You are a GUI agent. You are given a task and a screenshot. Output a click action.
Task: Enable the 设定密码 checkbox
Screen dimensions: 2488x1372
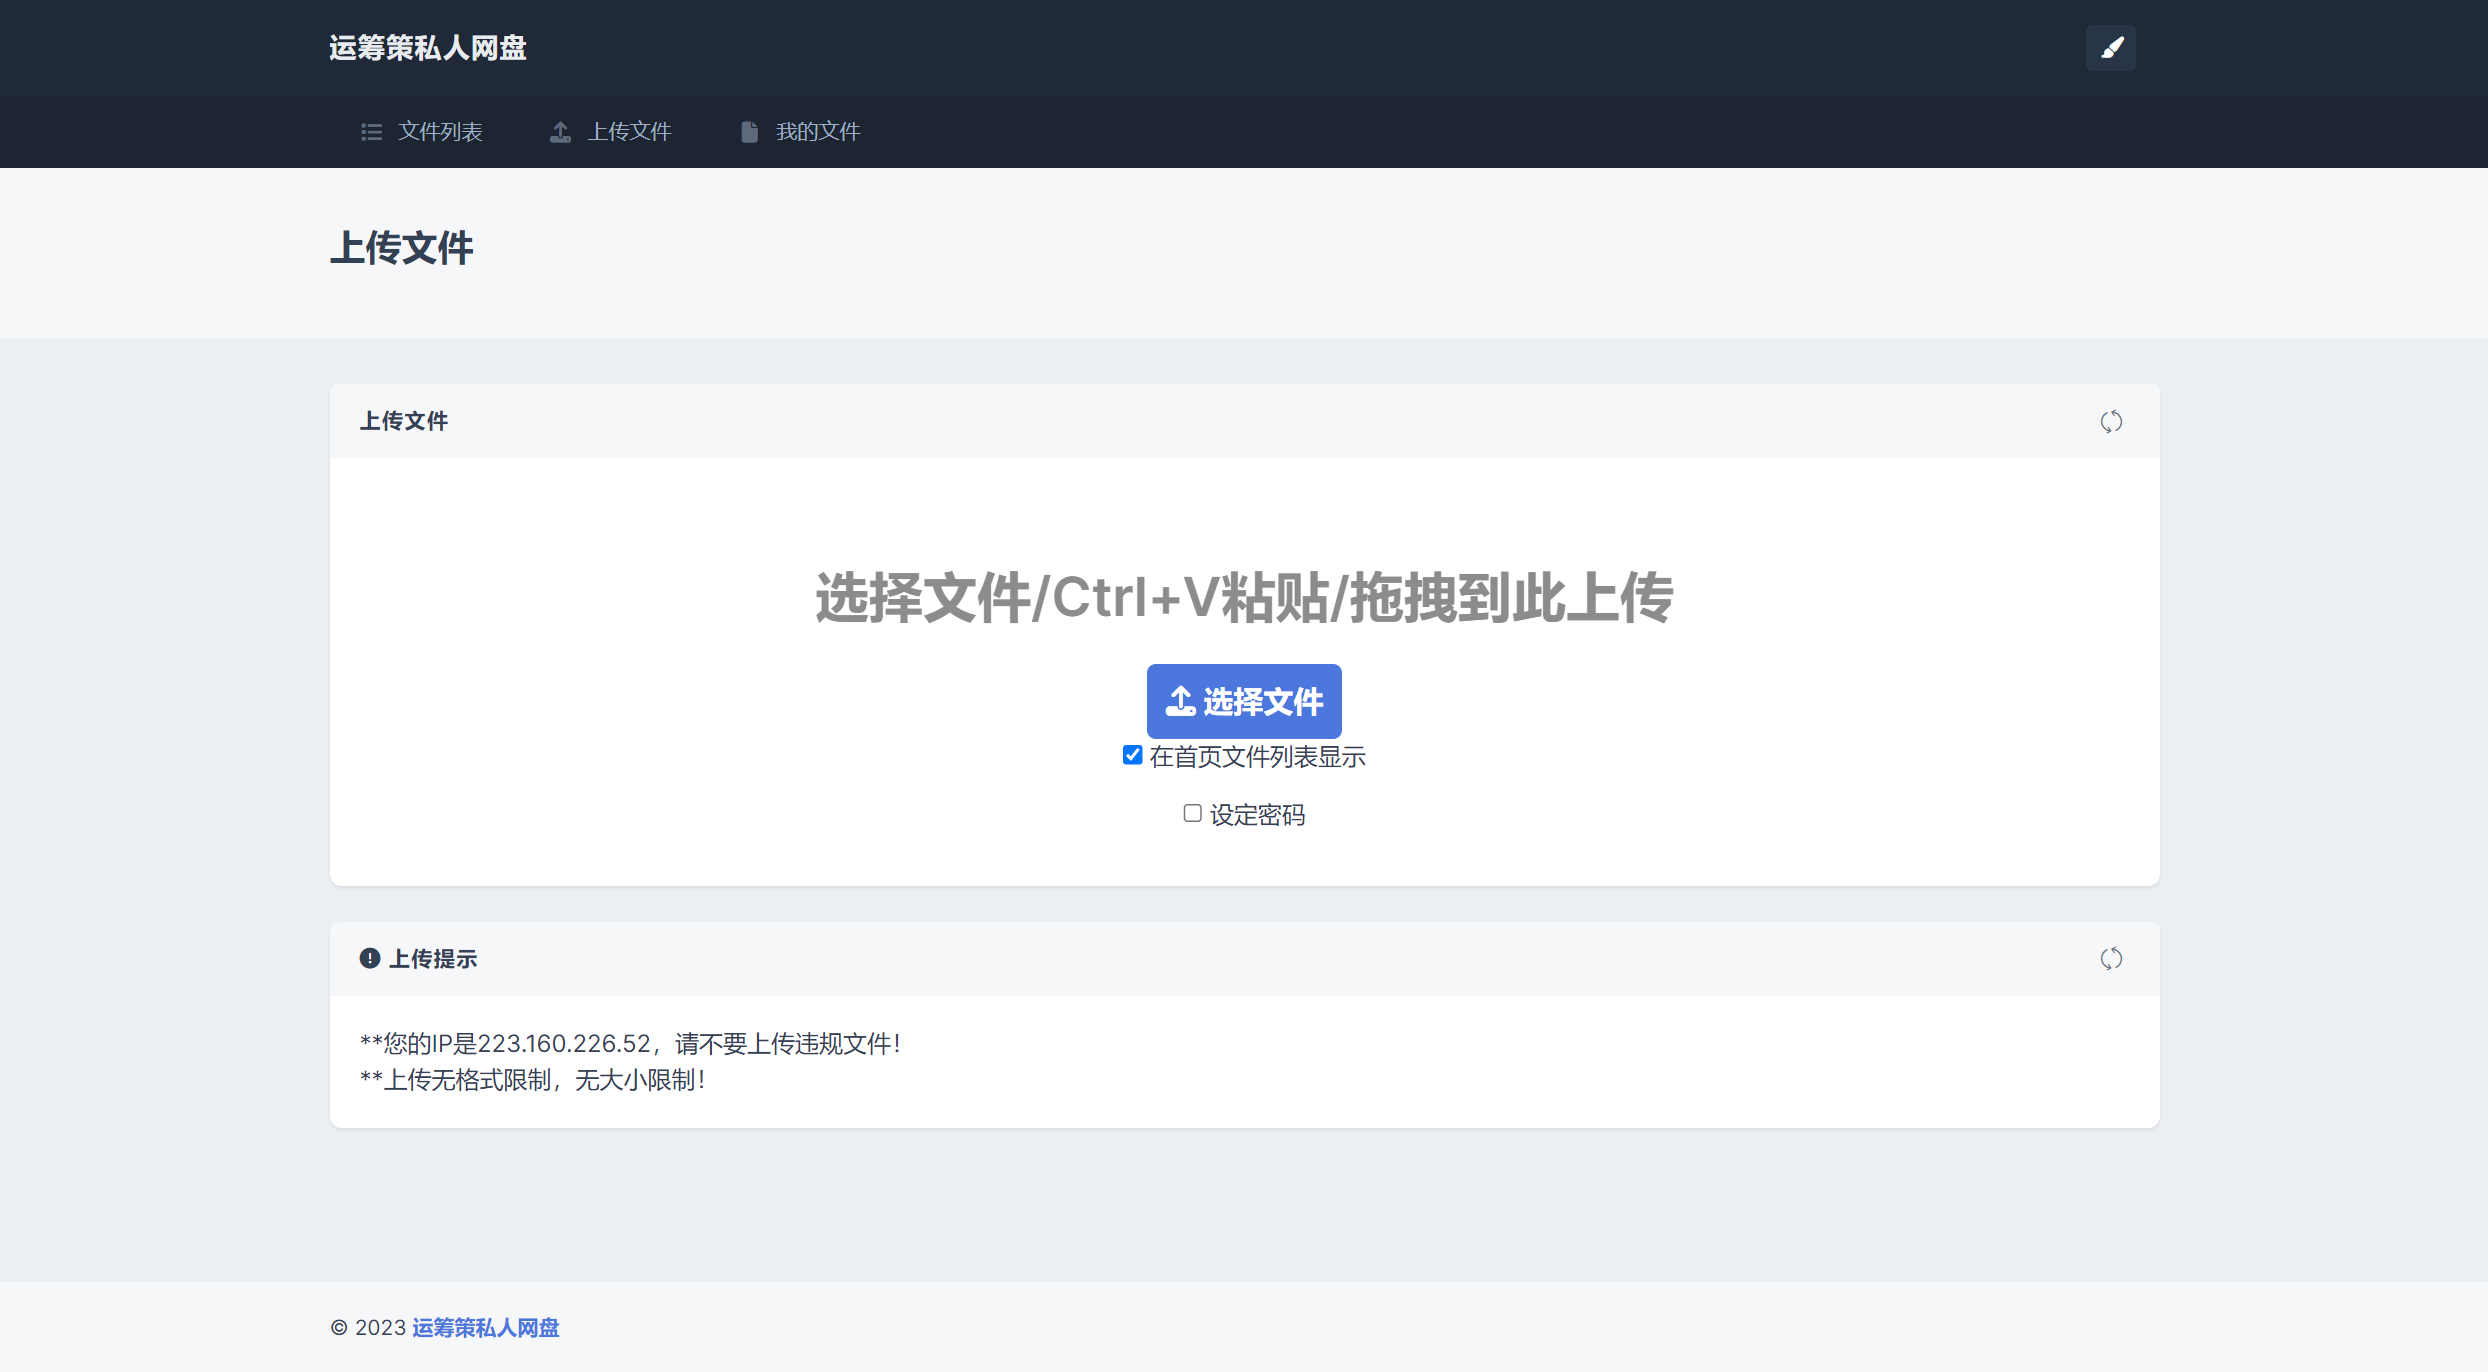tap(1192, 813)
